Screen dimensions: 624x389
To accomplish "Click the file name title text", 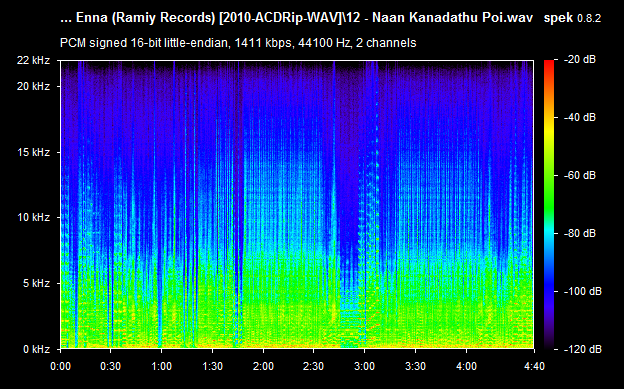I will [296, 18].
